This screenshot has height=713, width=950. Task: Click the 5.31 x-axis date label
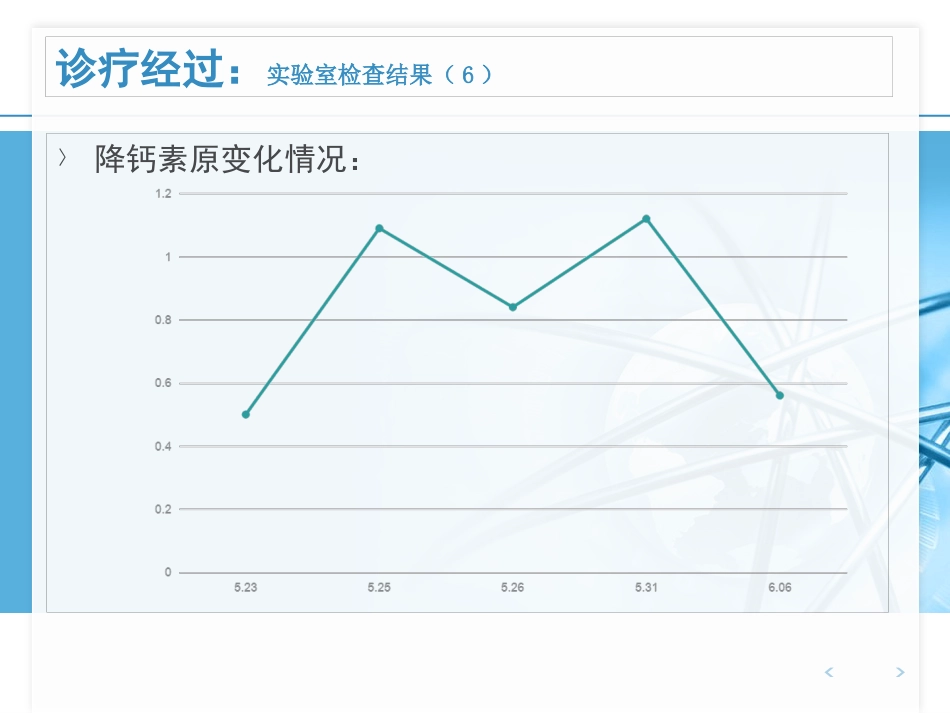pos(646,587)
